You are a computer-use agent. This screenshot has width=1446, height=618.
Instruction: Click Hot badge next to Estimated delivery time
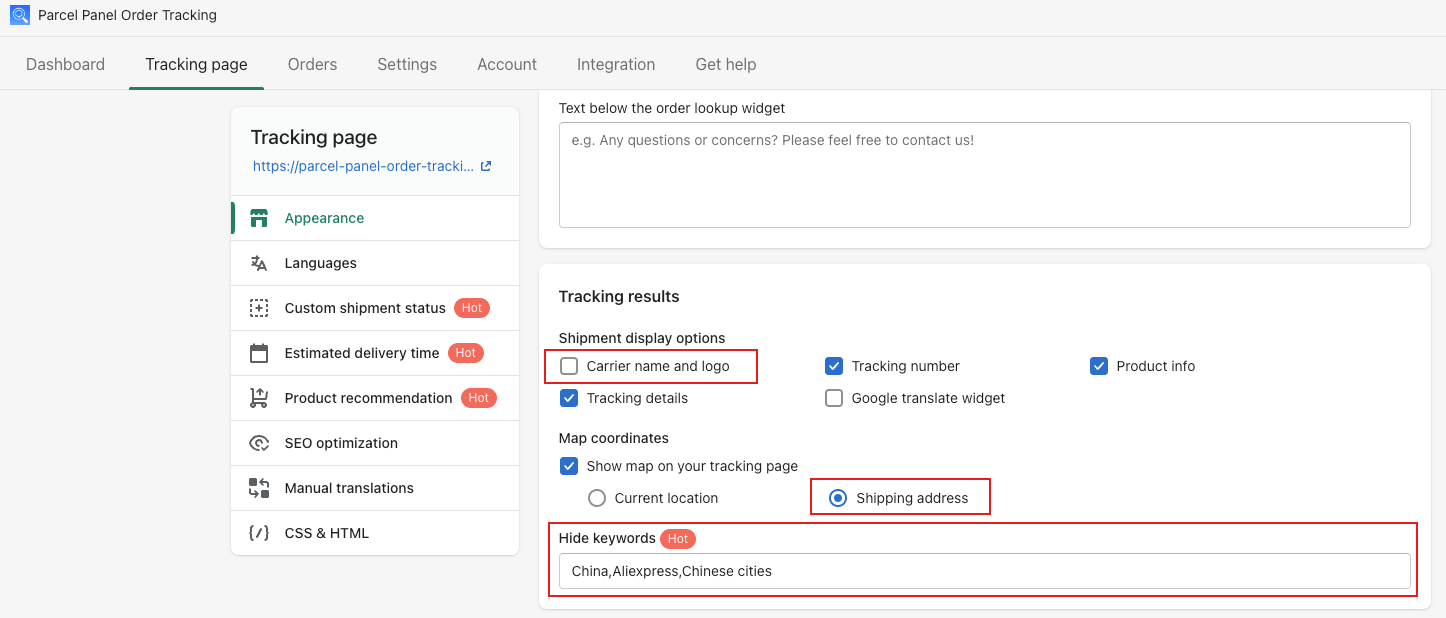point(465,353)
